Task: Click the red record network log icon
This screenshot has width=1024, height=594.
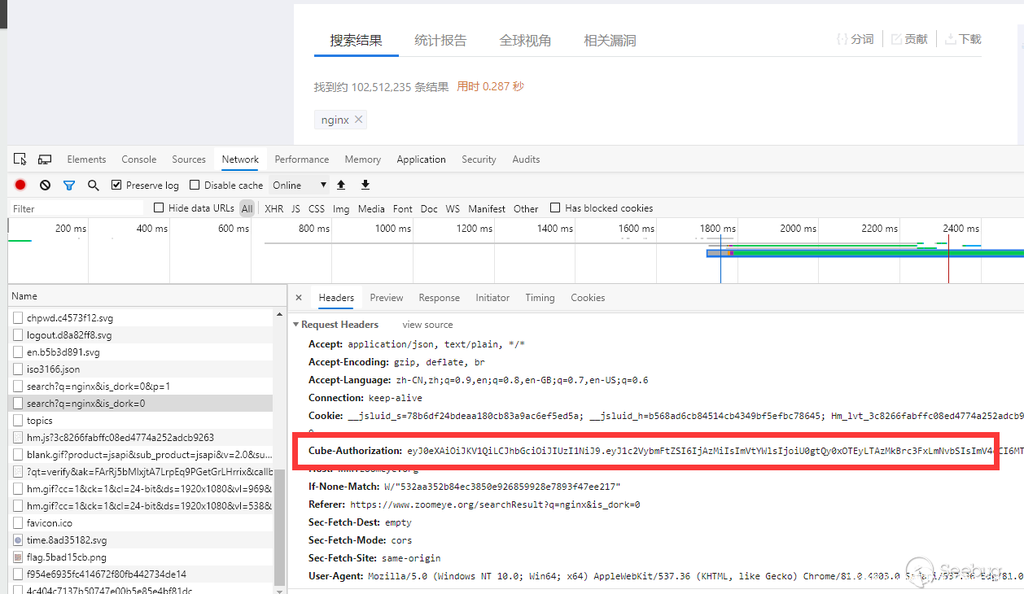Action: pyautogui.click(x=20, y=185)
